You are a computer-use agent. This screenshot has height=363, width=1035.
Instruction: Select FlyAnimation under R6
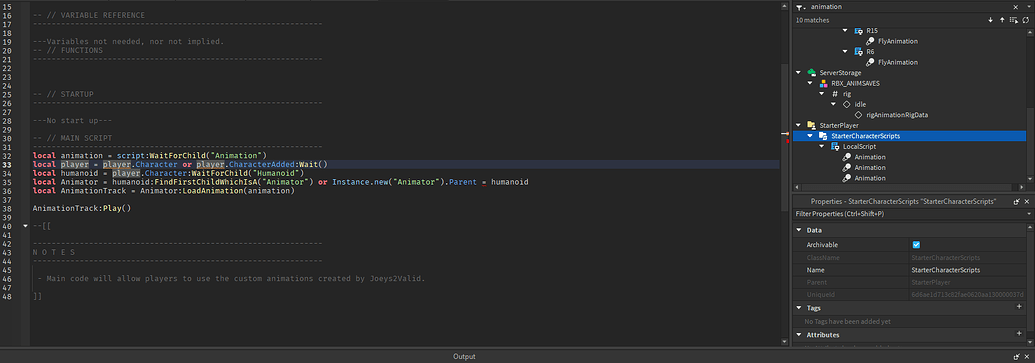pyautogui.click(x=898, y=62)
